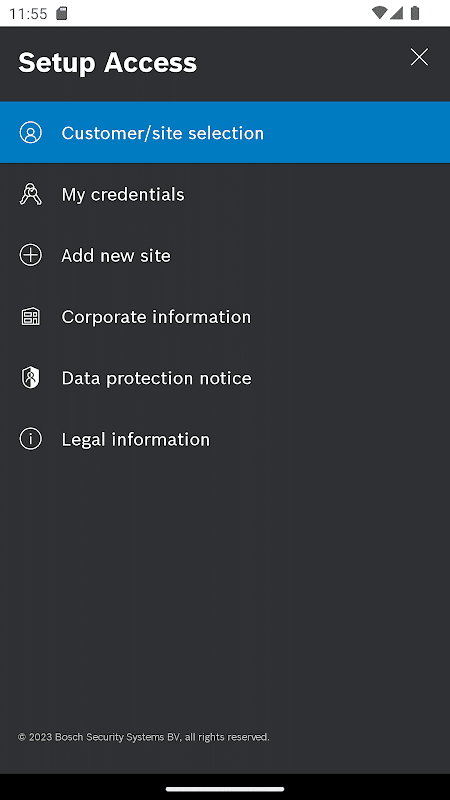Open My credentials menu entry
This screenshot has width=450, height=800.
pyautogui.click(x=225, y=194)
